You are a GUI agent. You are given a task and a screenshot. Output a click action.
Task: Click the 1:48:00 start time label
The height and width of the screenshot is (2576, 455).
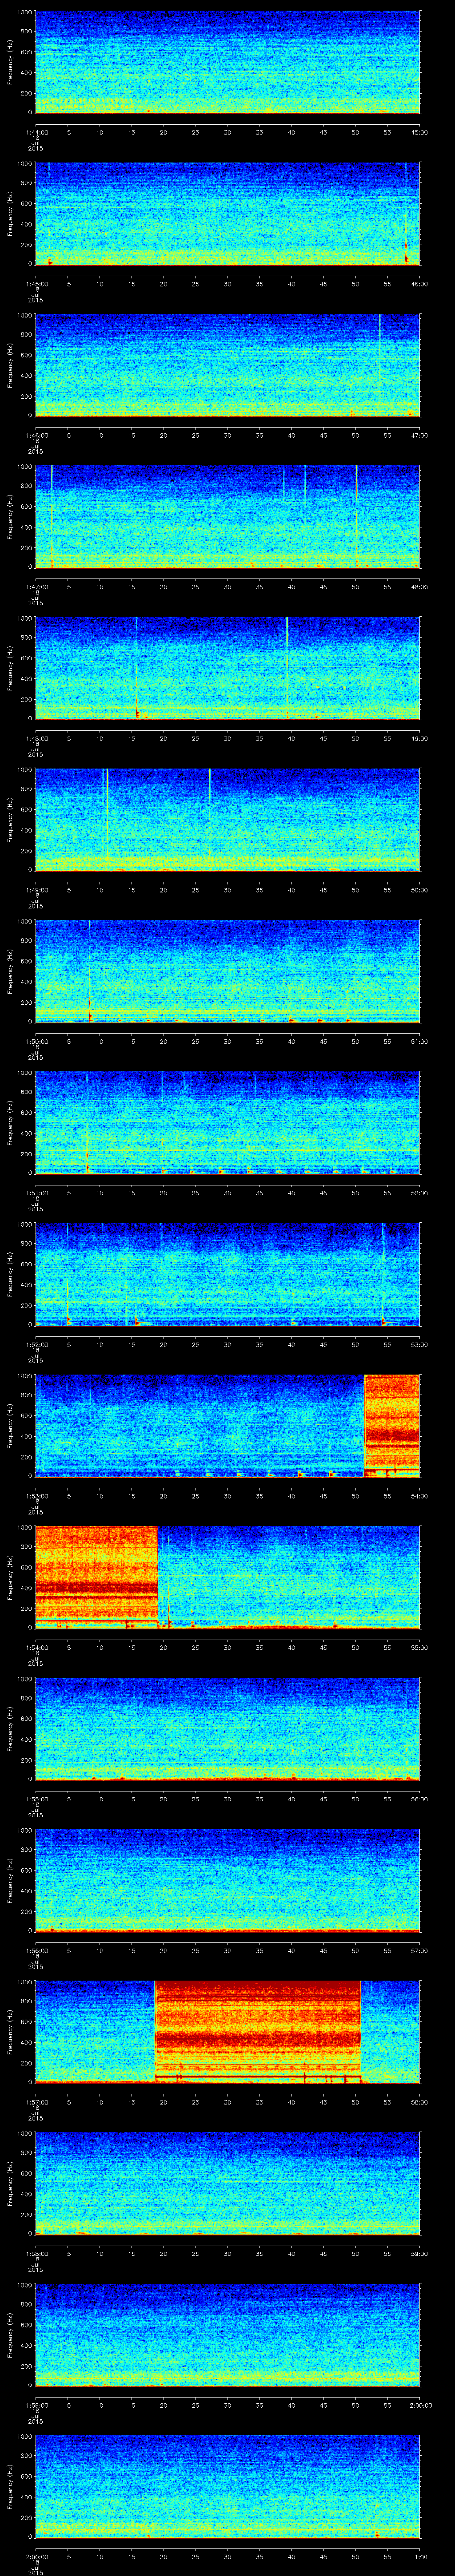[37, 738]
